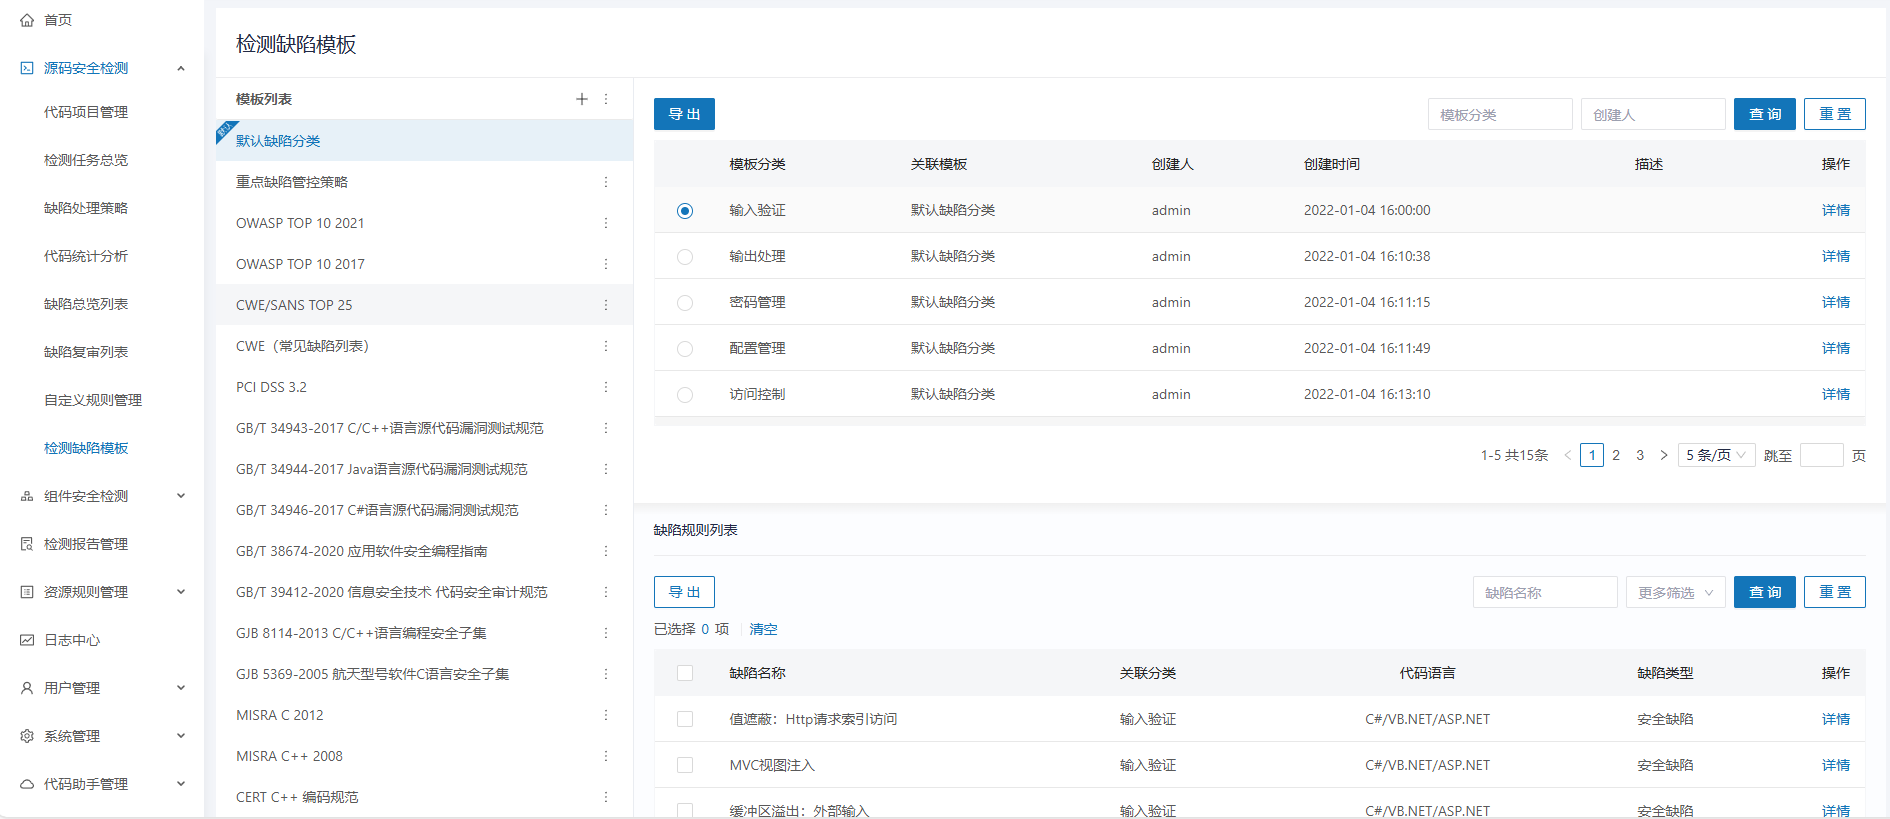
Task: Expand the 代码助手管理 menu chevron
Action: pos(181,784)
